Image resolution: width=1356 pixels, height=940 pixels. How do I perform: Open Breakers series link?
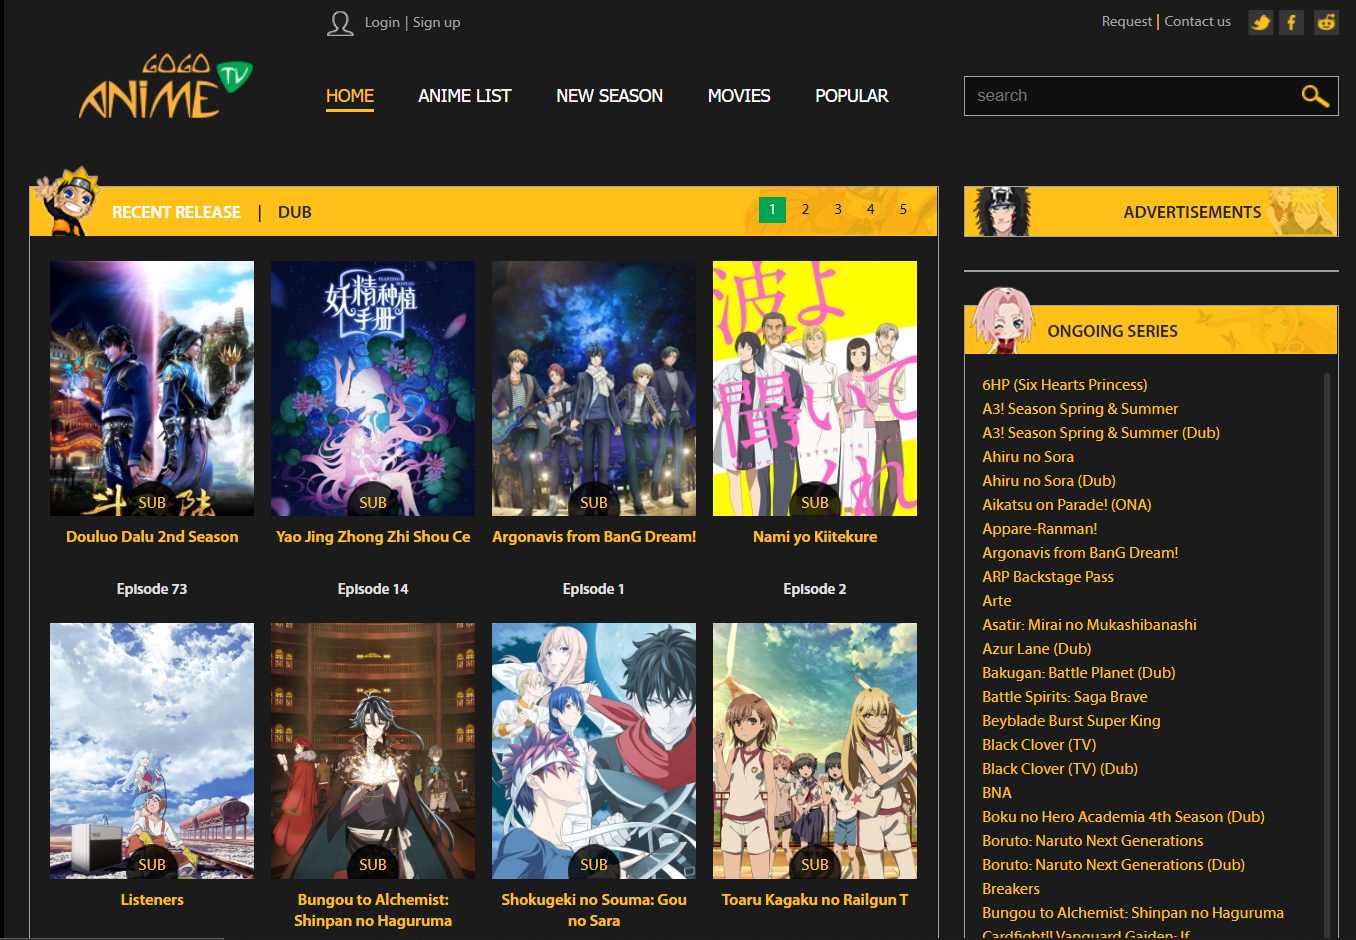1011,889
